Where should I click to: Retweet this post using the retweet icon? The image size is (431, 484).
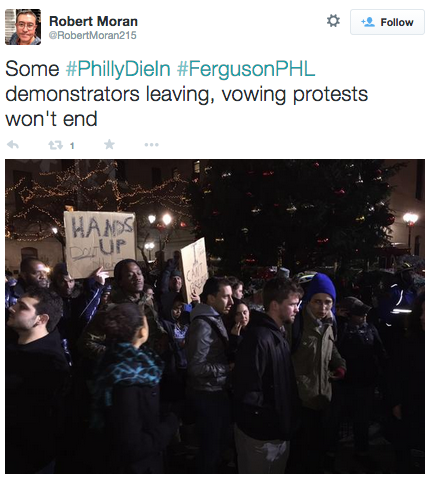(55, 145)
